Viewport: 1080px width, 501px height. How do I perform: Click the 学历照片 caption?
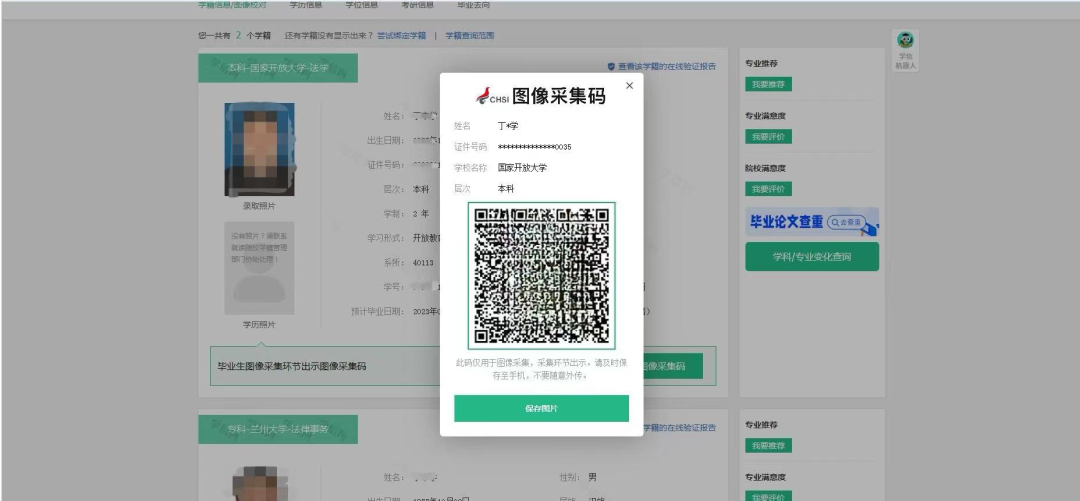click(x=259, y=325)
